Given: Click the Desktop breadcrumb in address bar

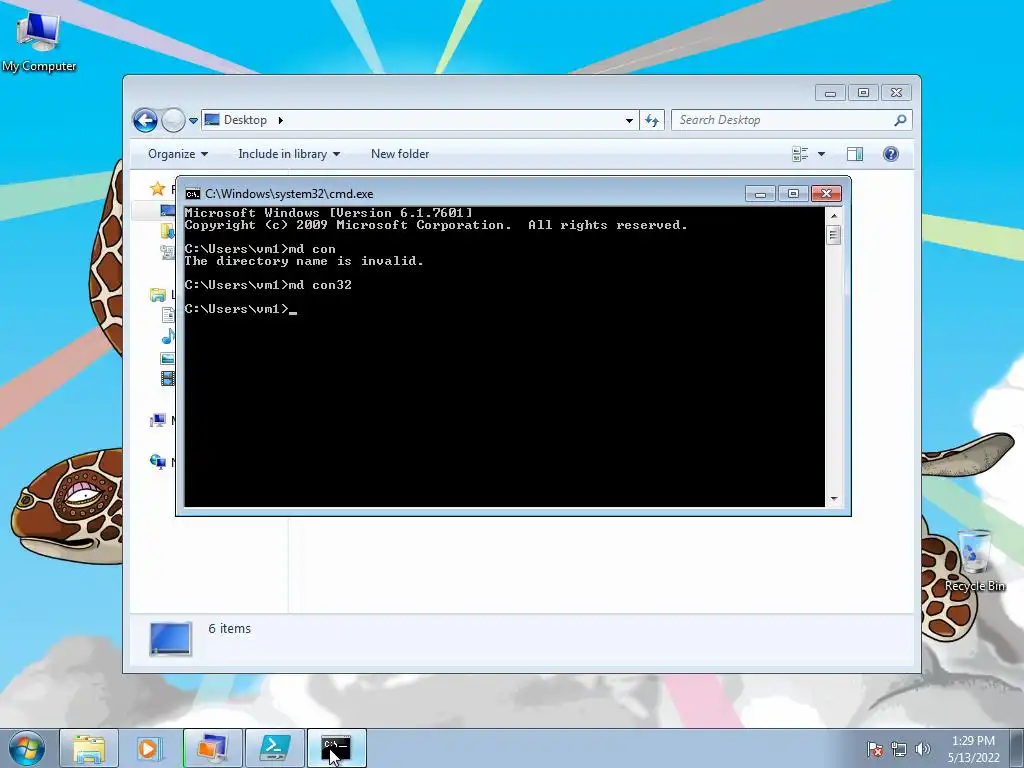Looking at the screenshot, I should click(245, 120).
